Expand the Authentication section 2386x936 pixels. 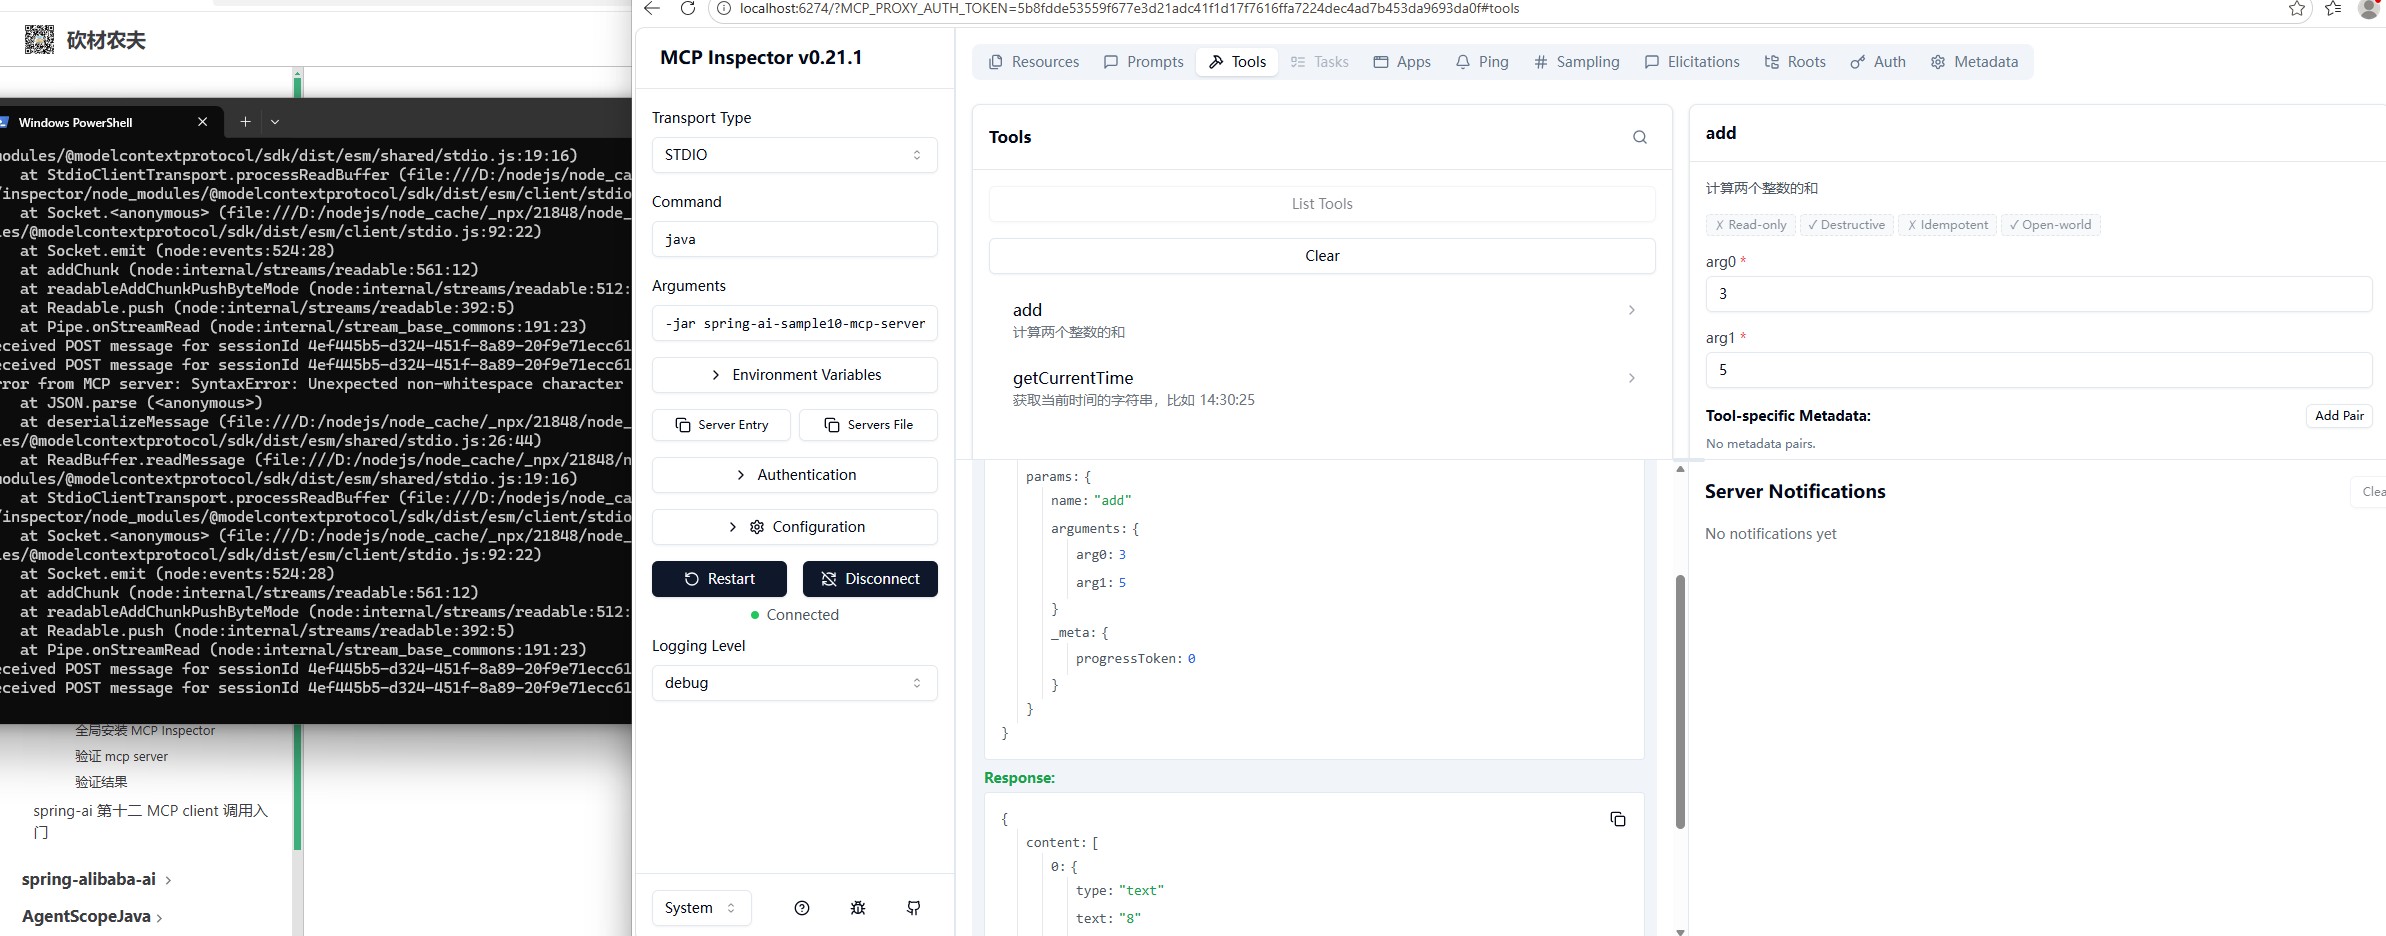(x=794, y=475)
